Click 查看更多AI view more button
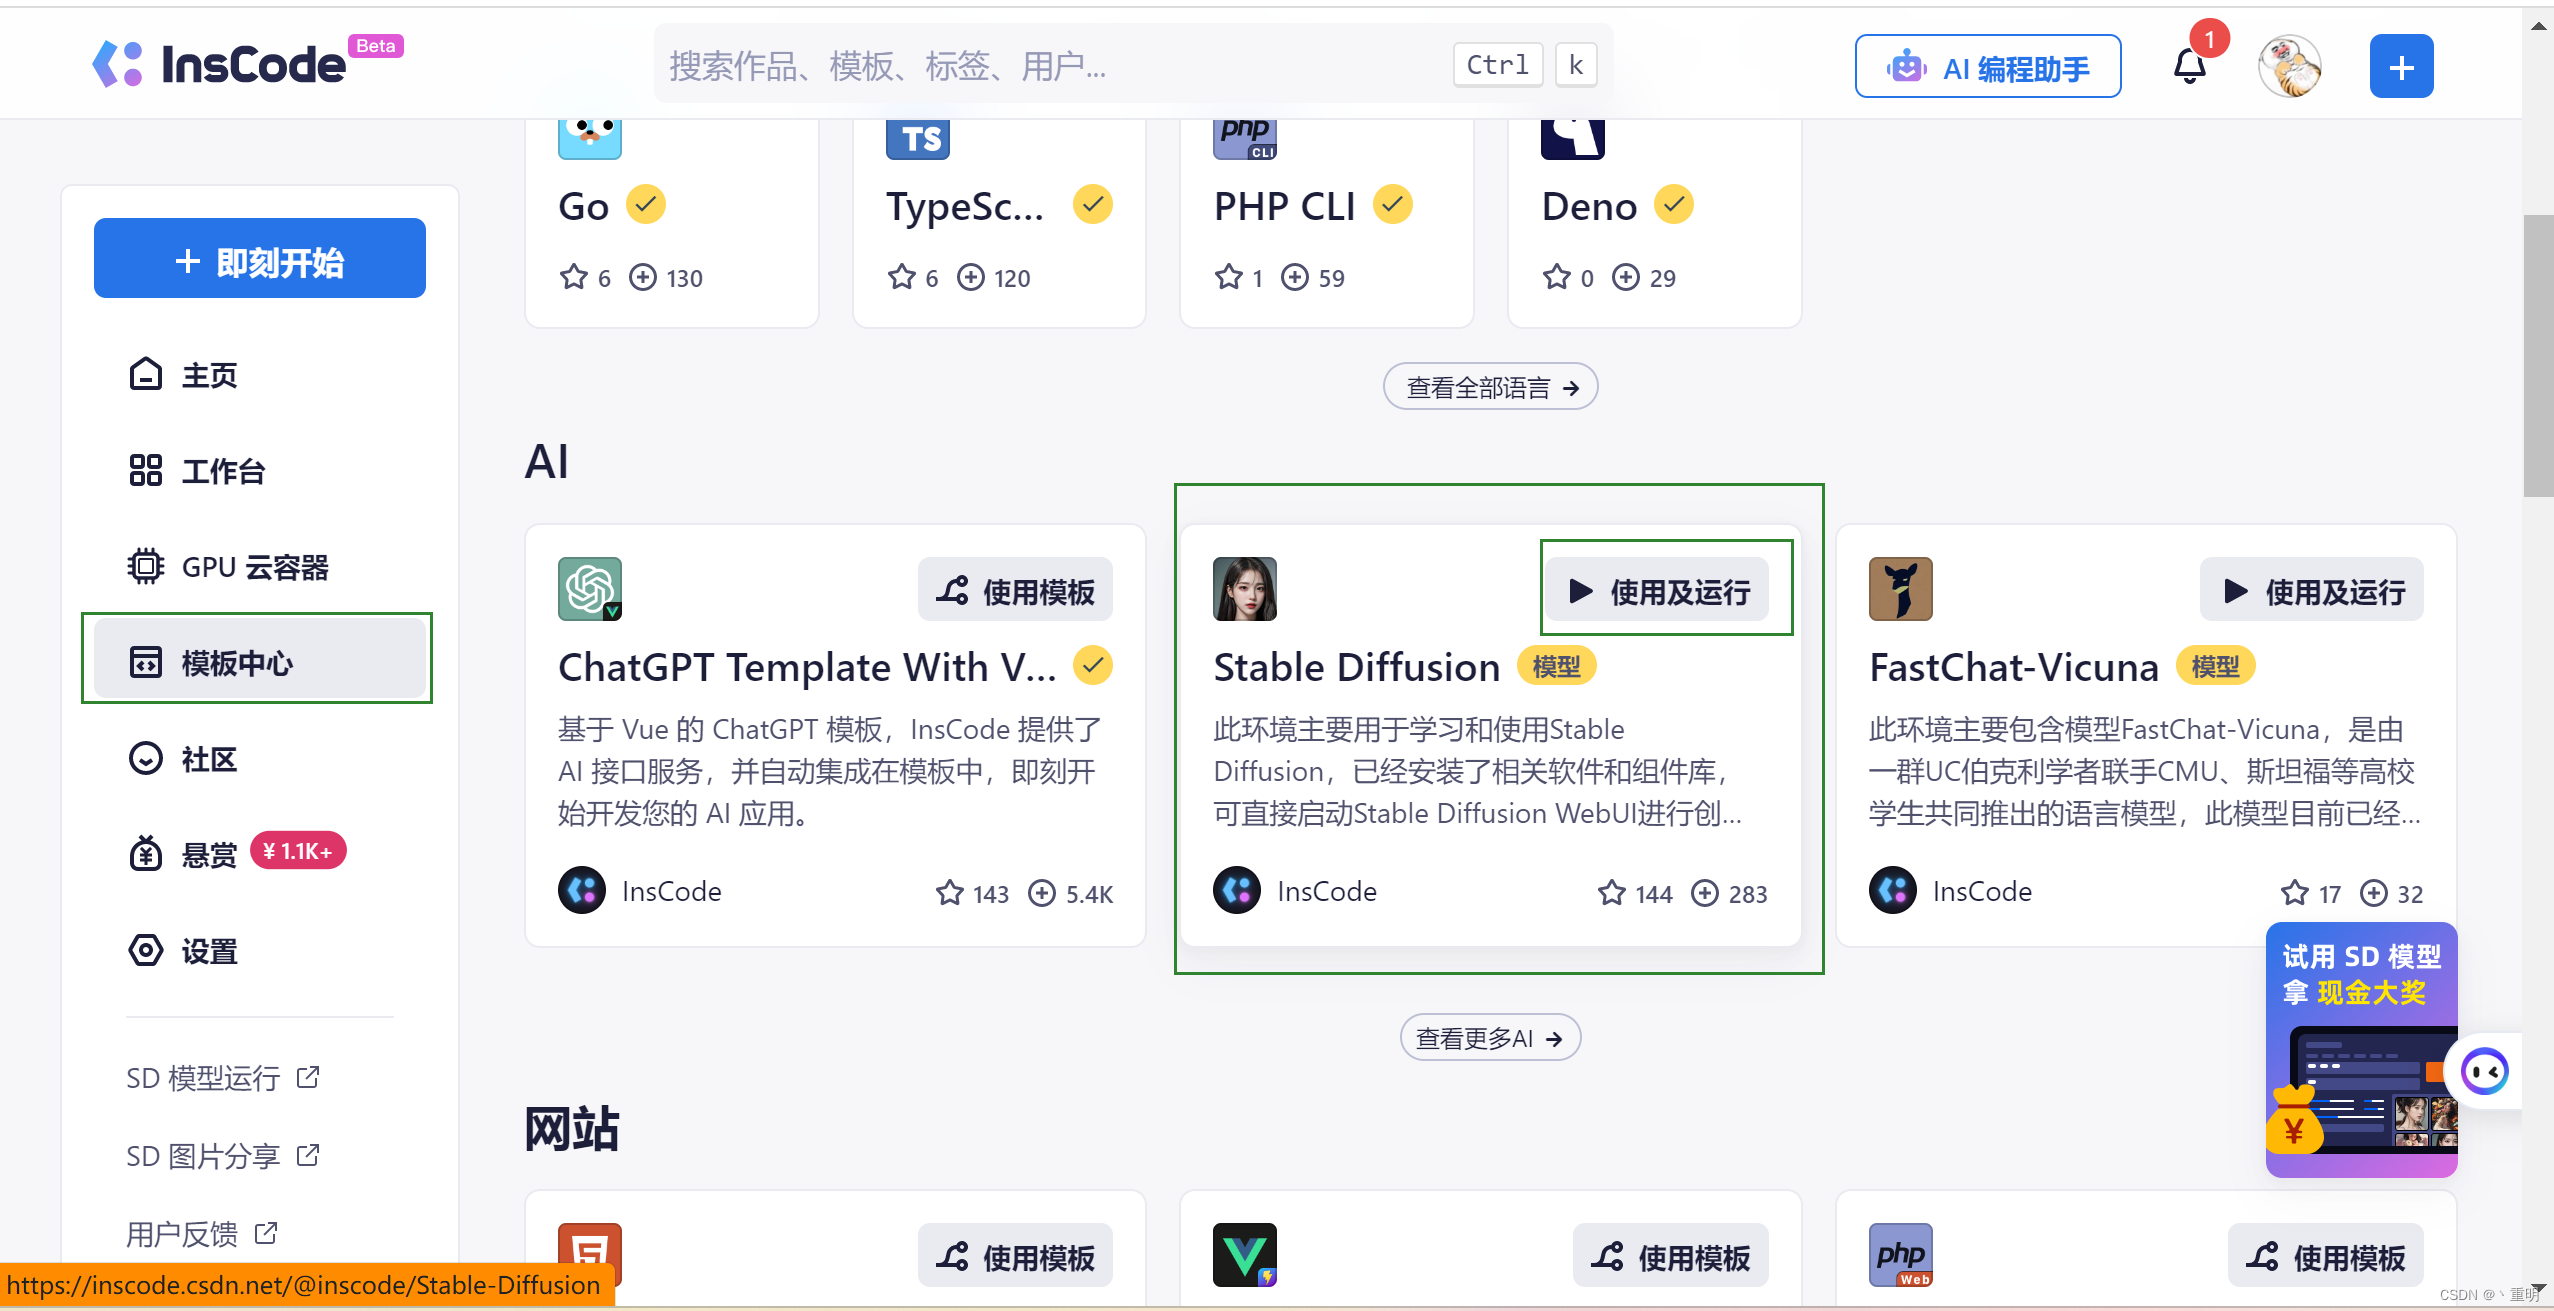Viewport: 2554px width, 1311px height. pos(1490,1038)
